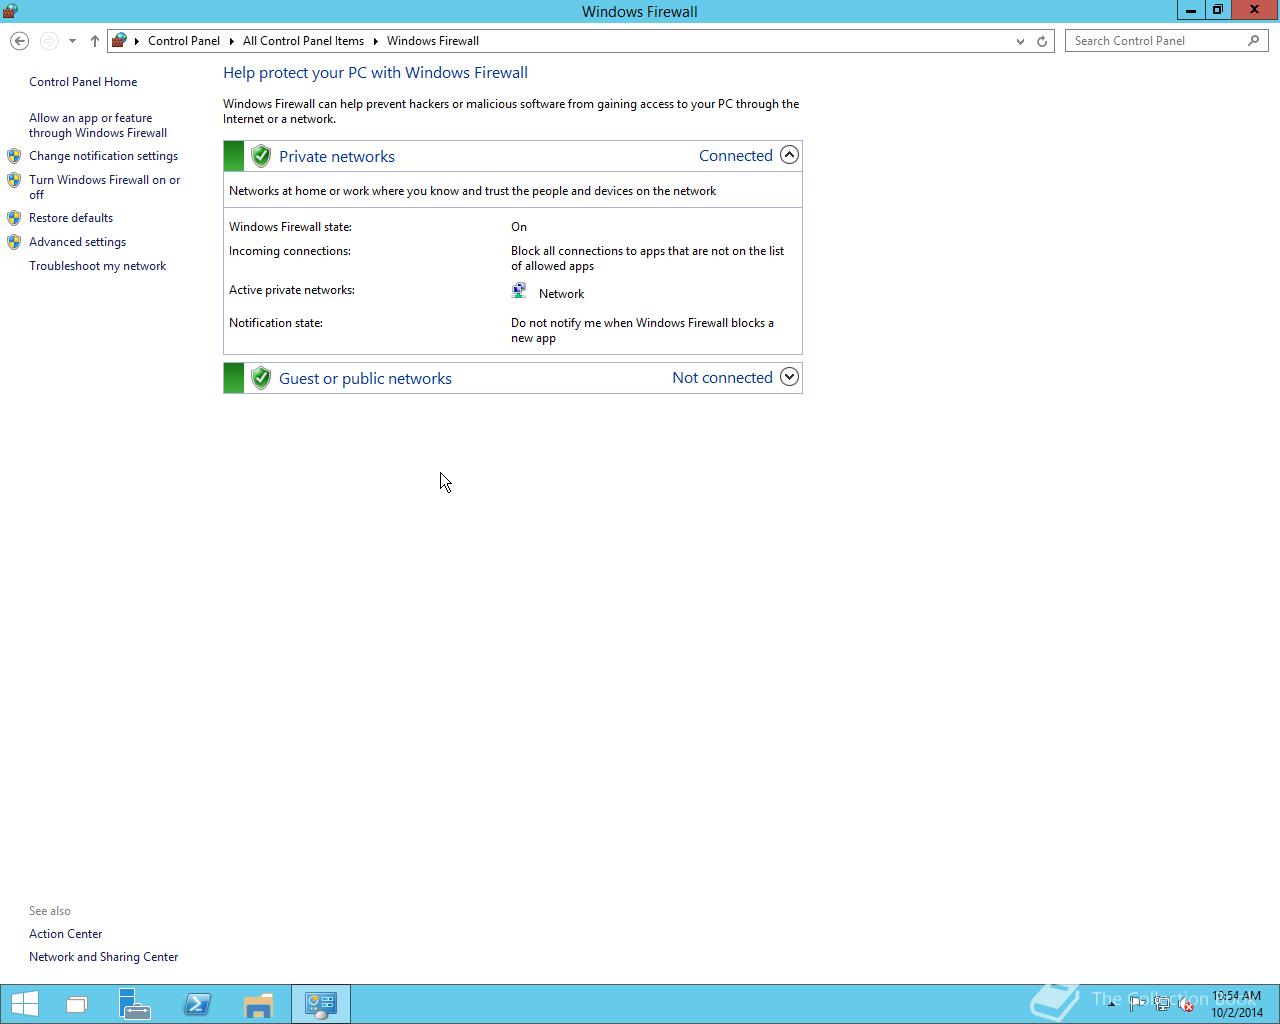This screenshot has height=1024, width=1280.
Task: Click the search magnifier icon
Action: click(x=1253, y=41)
